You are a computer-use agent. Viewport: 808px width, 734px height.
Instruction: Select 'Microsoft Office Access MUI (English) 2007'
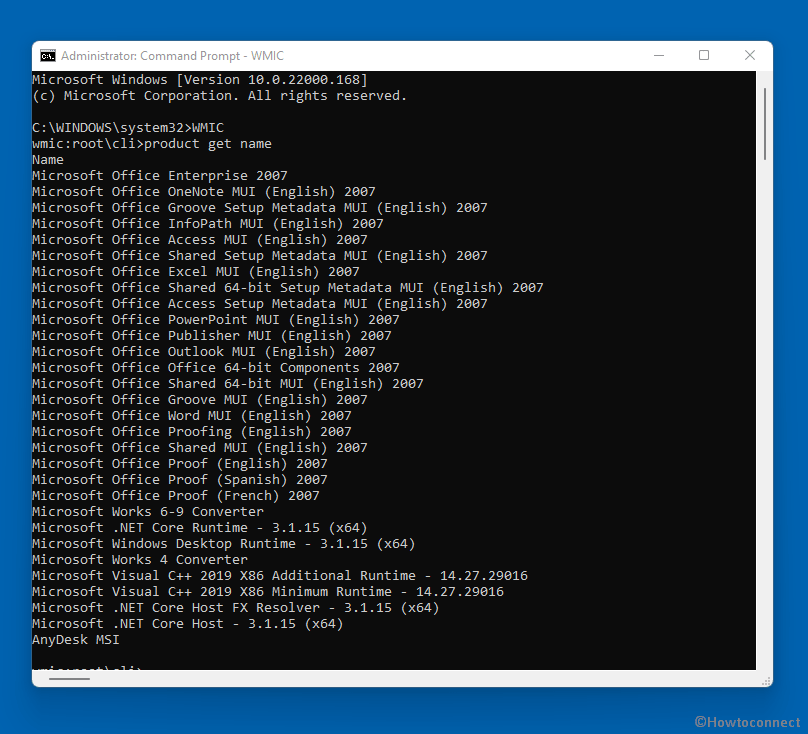(200, 240)
